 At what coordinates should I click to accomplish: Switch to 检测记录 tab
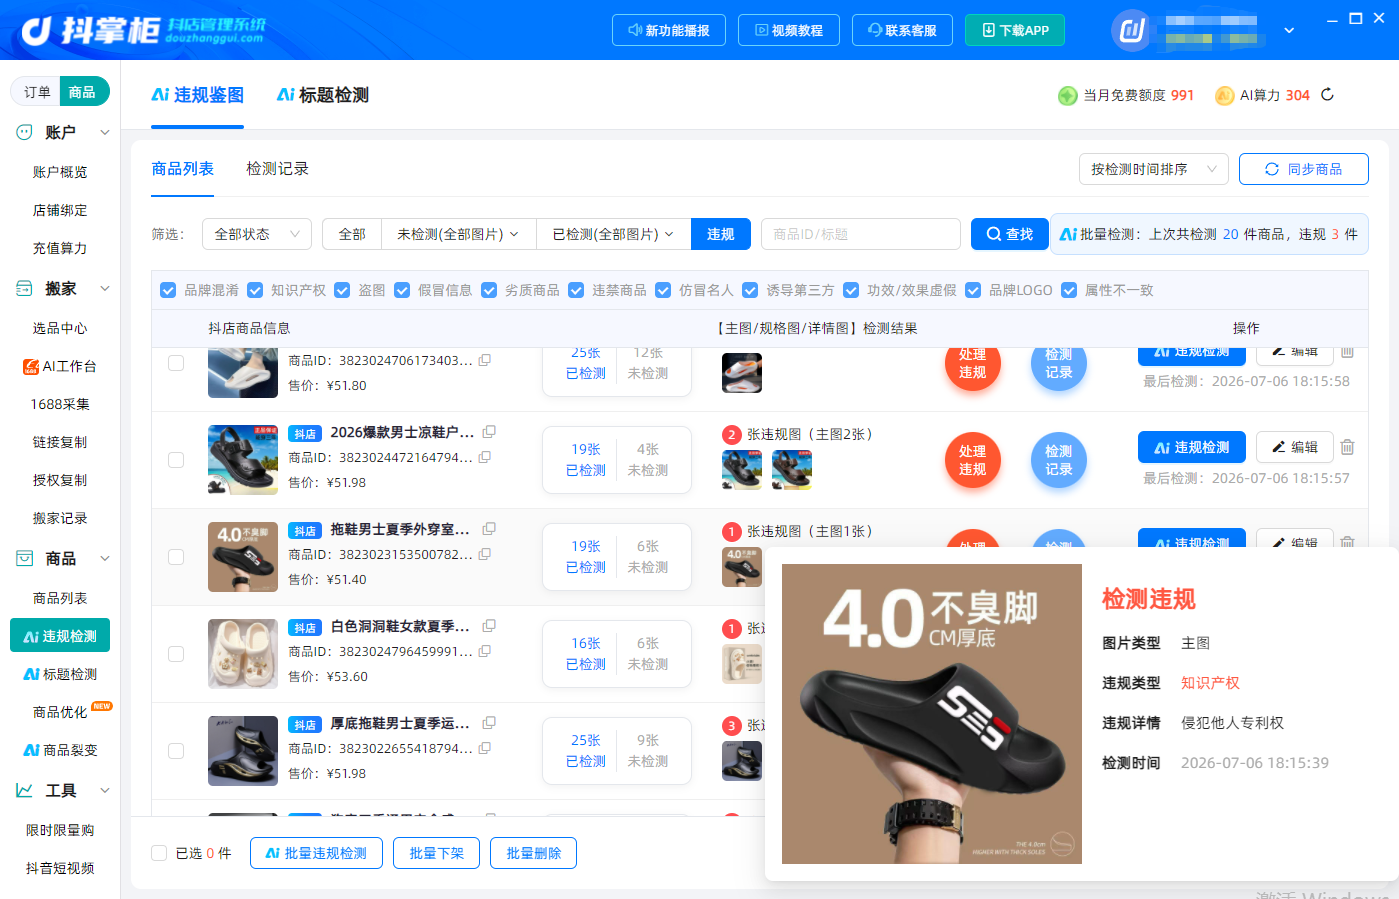pyautogui.click(x=277, y=169)
